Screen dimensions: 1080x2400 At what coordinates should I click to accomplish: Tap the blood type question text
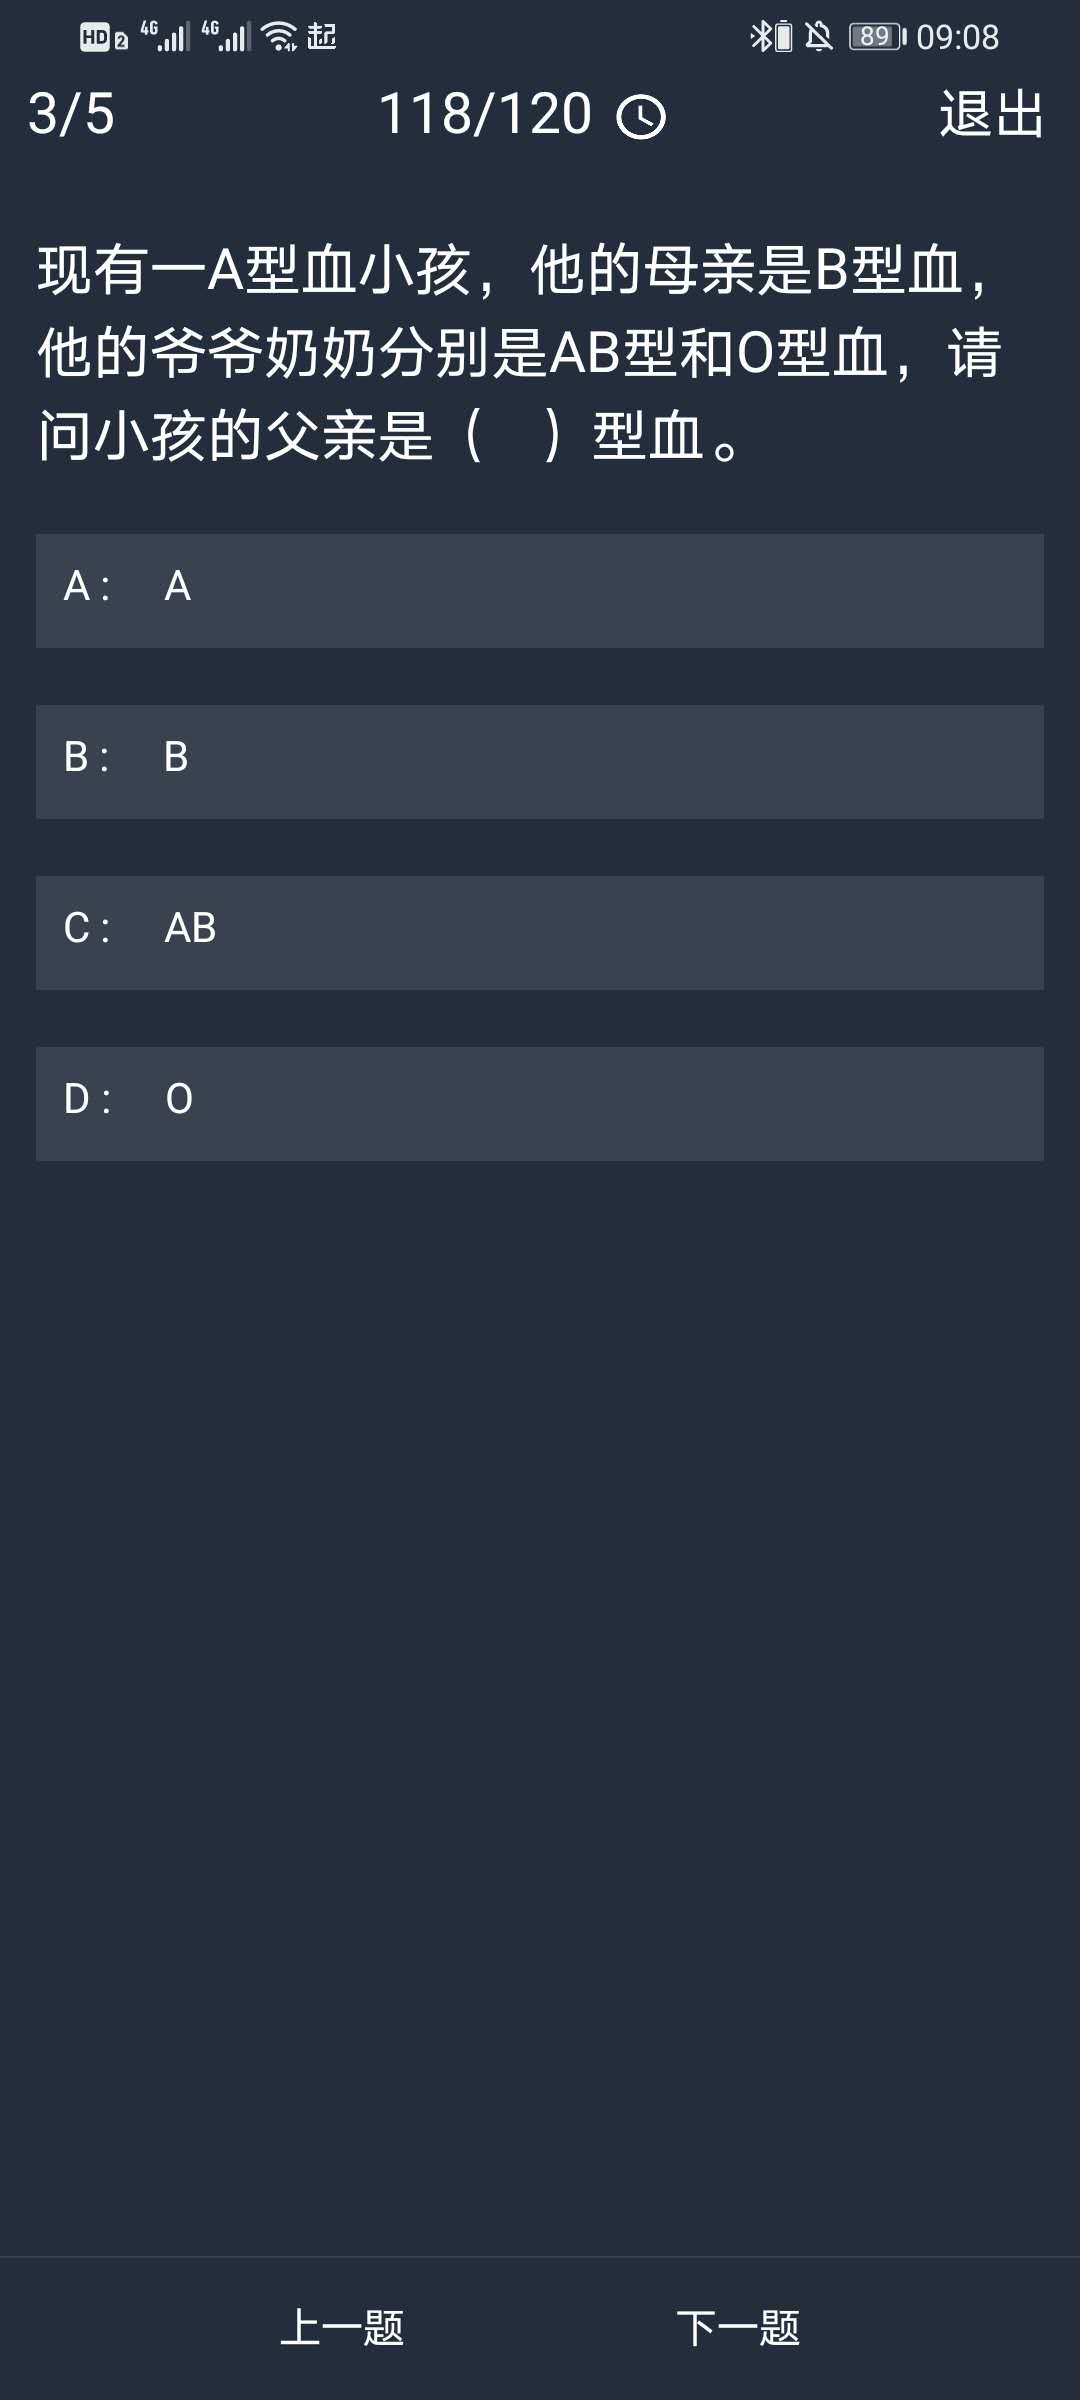click(520, 353)
